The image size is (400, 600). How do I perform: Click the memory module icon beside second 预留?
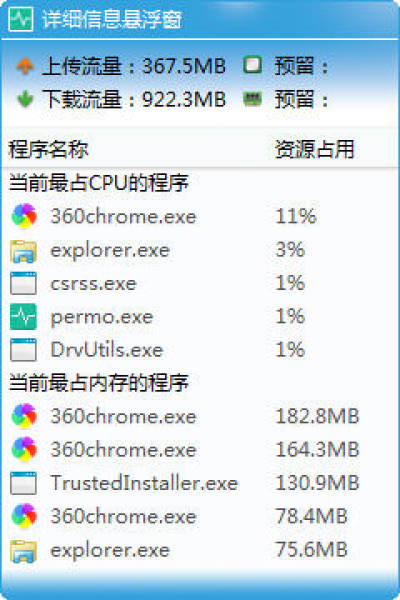click(x=253, y=99)
